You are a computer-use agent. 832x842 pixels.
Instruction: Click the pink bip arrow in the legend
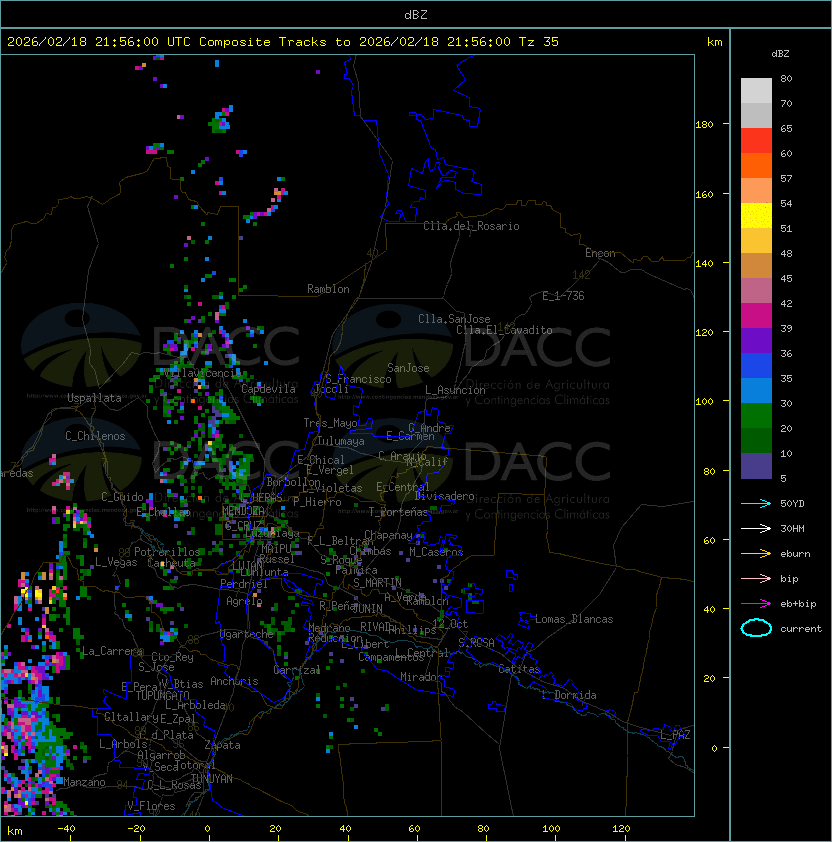point(756,579)
